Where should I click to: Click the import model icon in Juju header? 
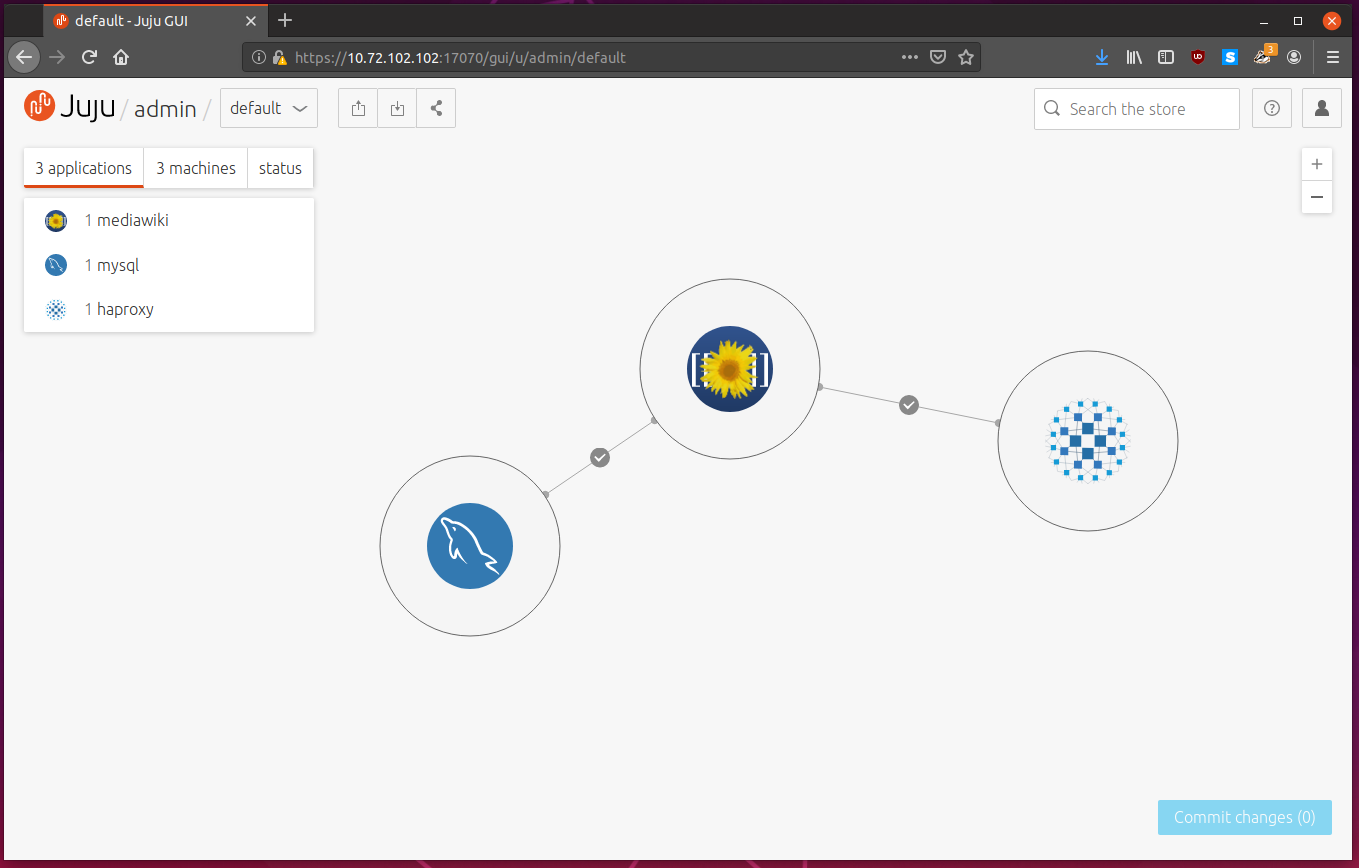[397, 109]
